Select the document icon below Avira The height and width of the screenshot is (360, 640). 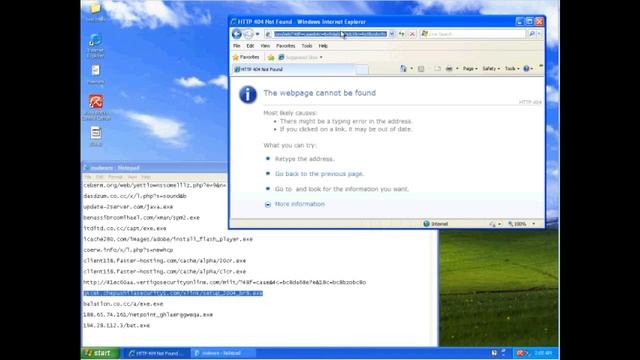[96, 136]
